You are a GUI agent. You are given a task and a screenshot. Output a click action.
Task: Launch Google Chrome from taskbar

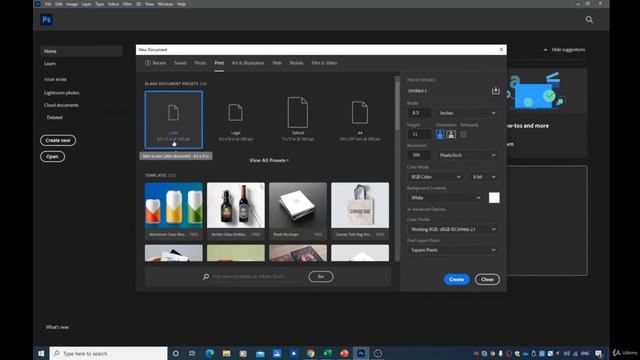[x=311, y=353]
